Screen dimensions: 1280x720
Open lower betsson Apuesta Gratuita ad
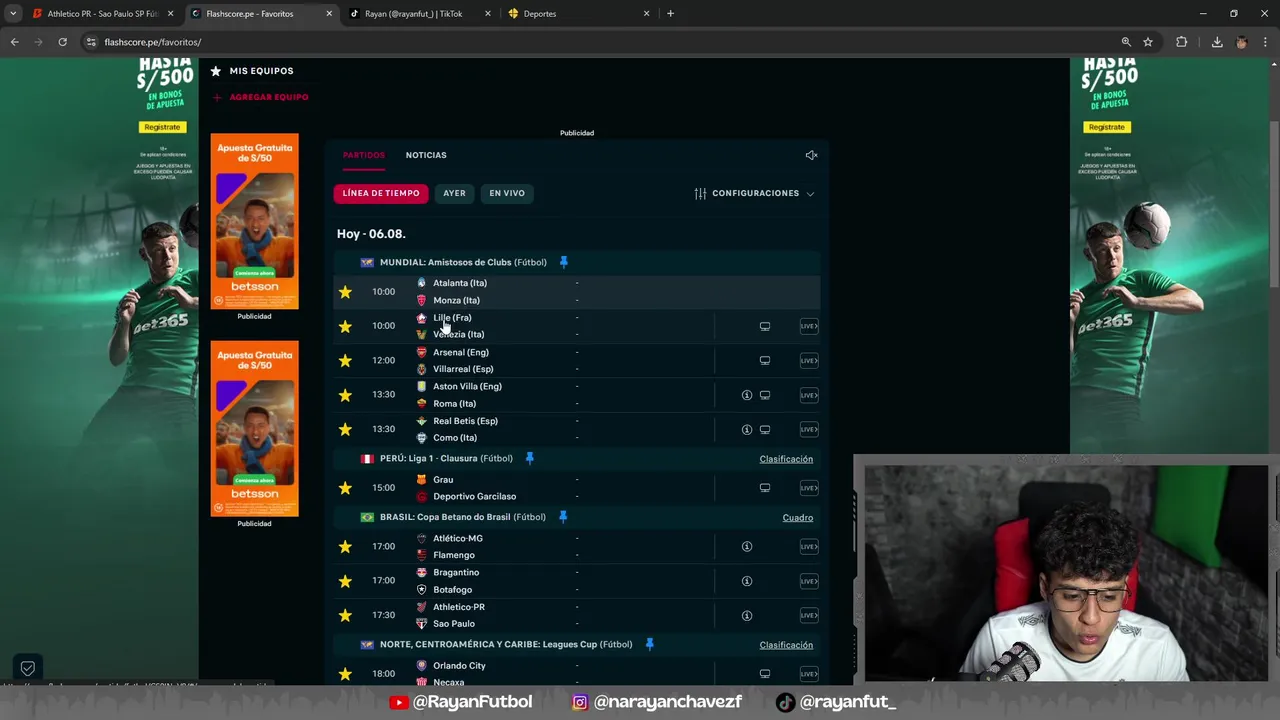tap(254, 429)
